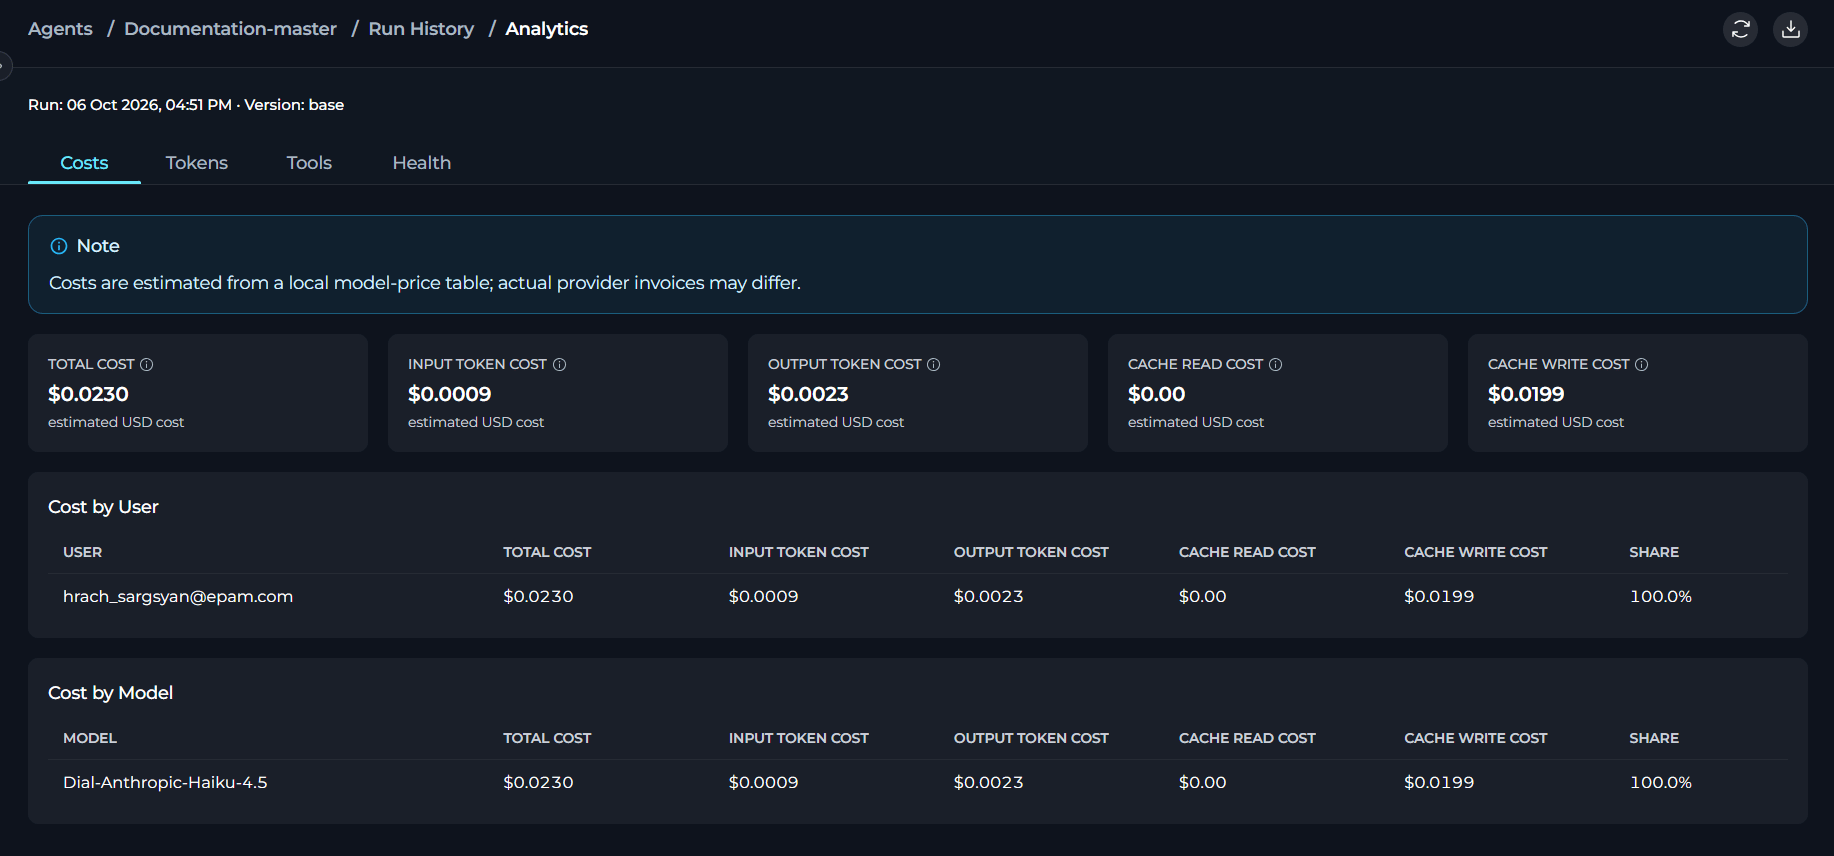1834x856 pixels.
Task: Expand the collapsed sidebar handle
Action: [x=5, y=67]
